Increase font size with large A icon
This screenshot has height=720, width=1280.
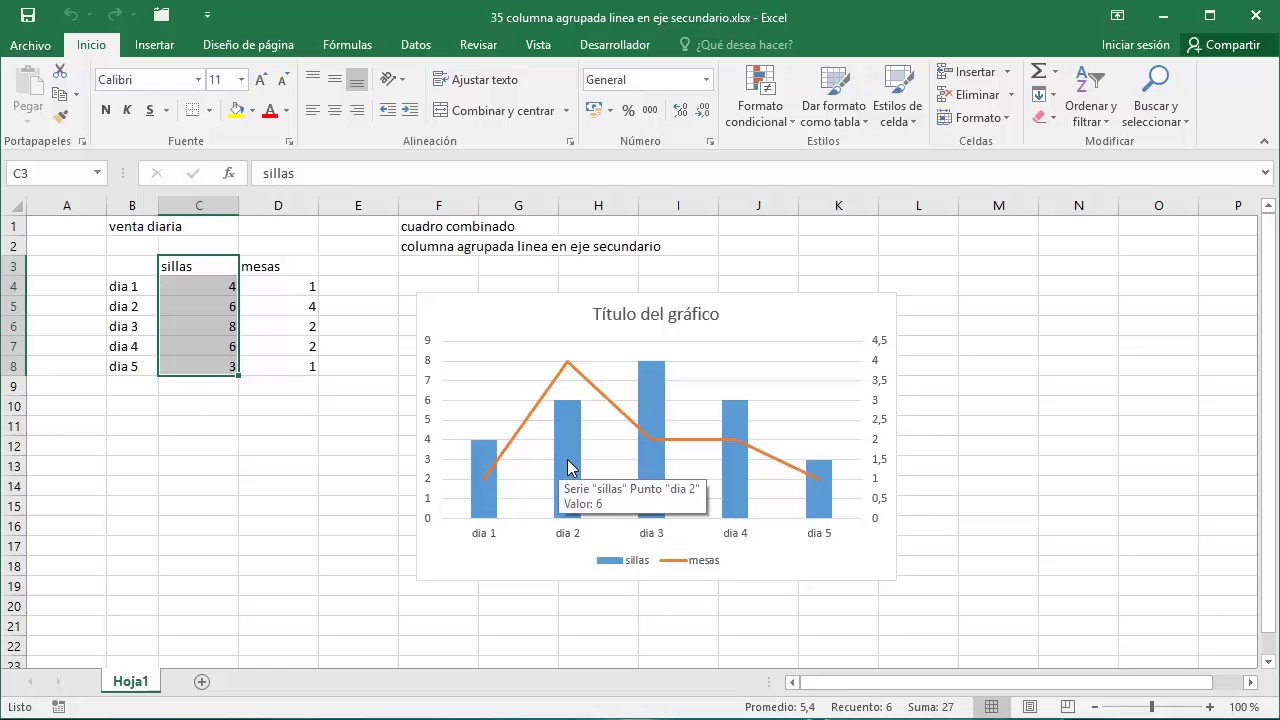coord(261,80)
